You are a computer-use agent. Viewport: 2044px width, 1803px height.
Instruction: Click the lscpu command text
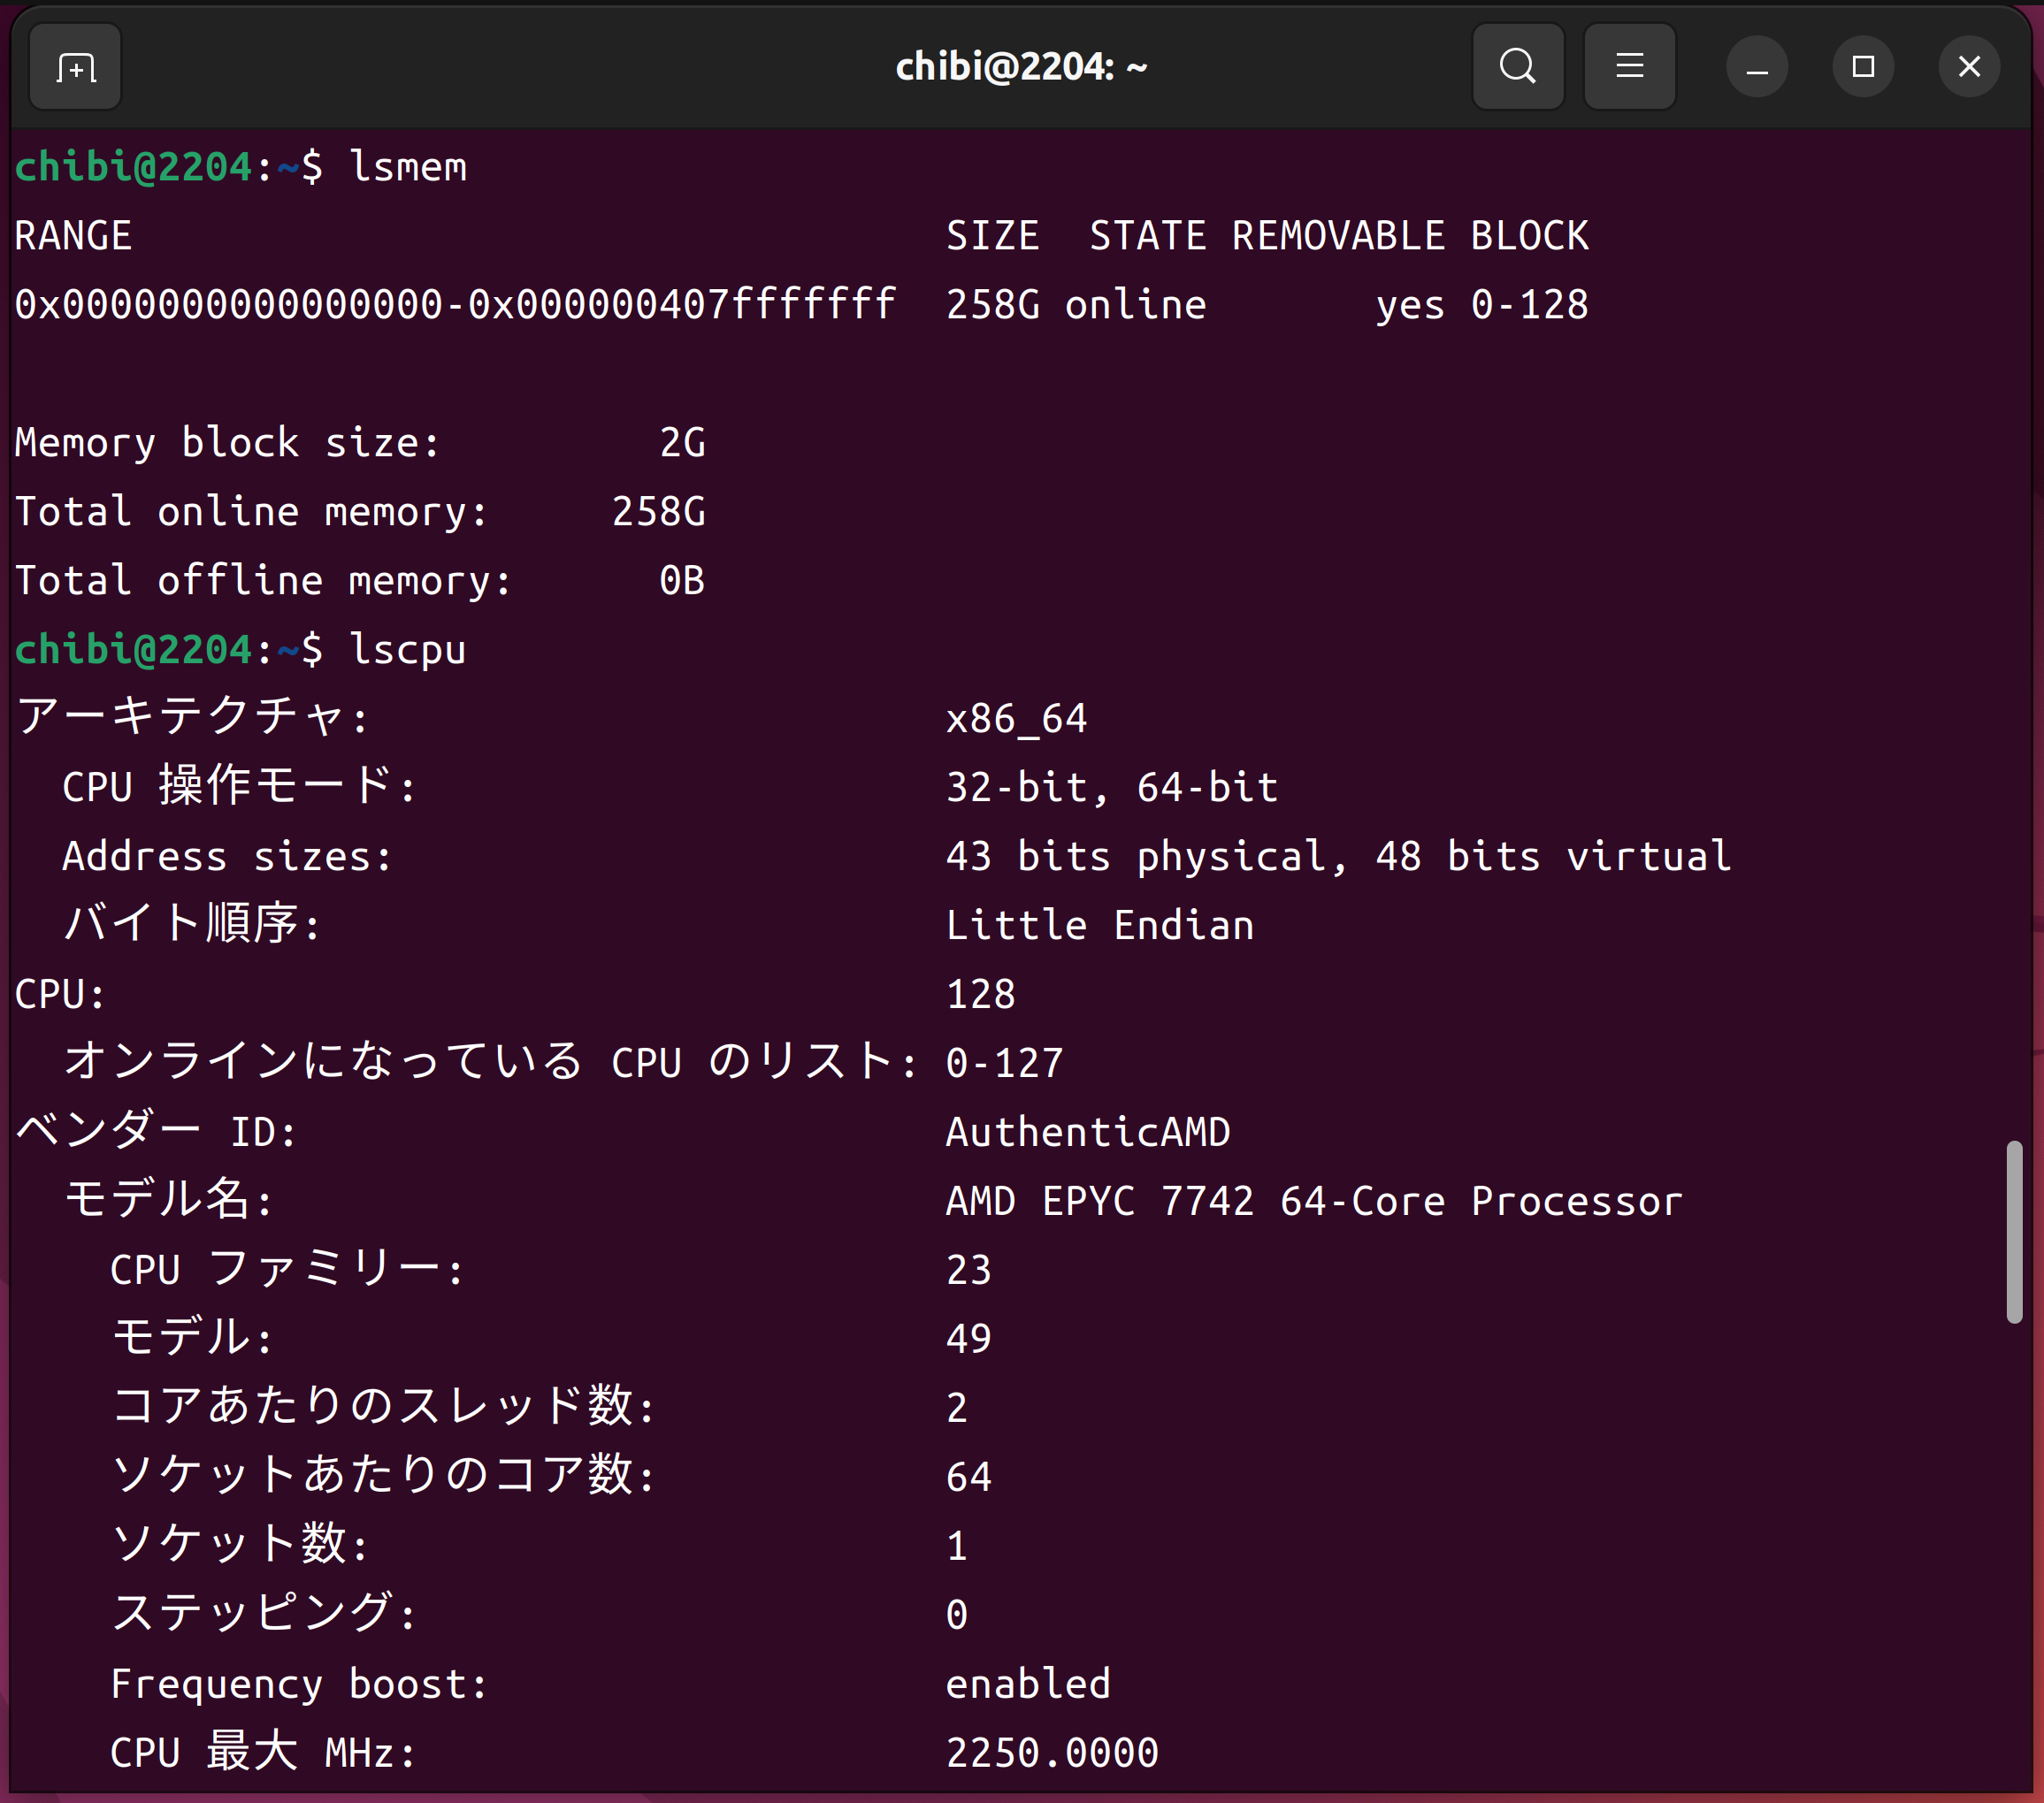tap(408, 650)
